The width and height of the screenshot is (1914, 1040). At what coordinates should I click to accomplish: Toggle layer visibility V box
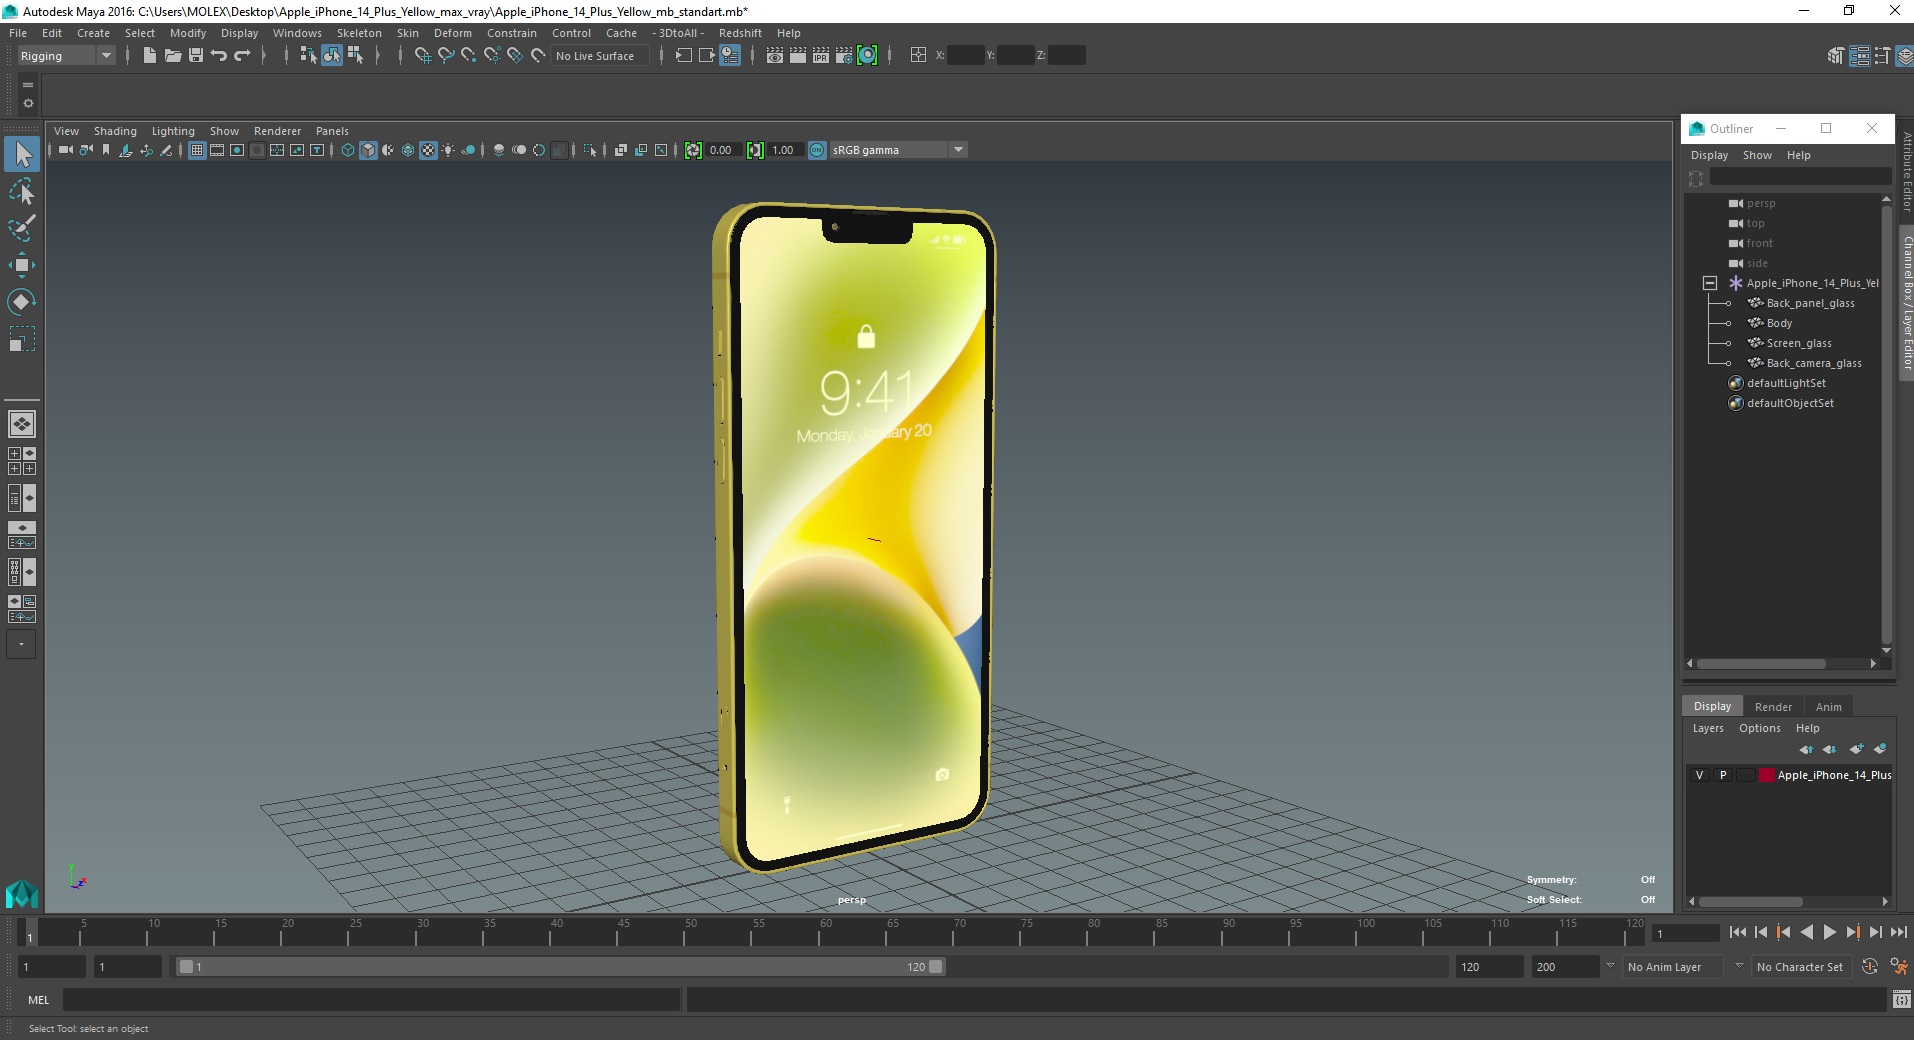point(1699,775)
